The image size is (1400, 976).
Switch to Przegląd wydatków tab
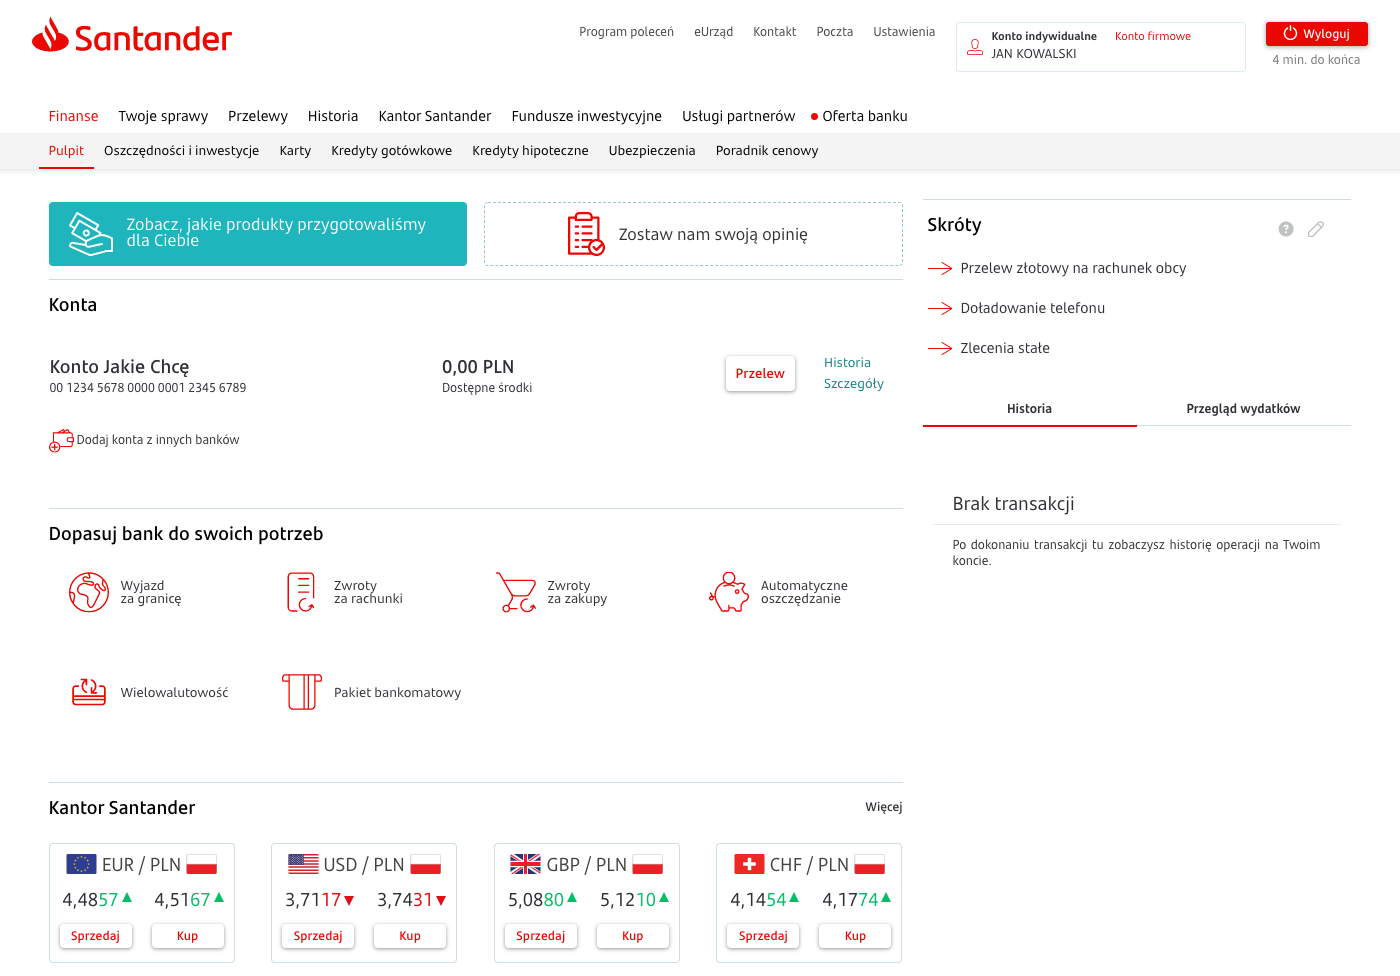(x=1243, y=409)
